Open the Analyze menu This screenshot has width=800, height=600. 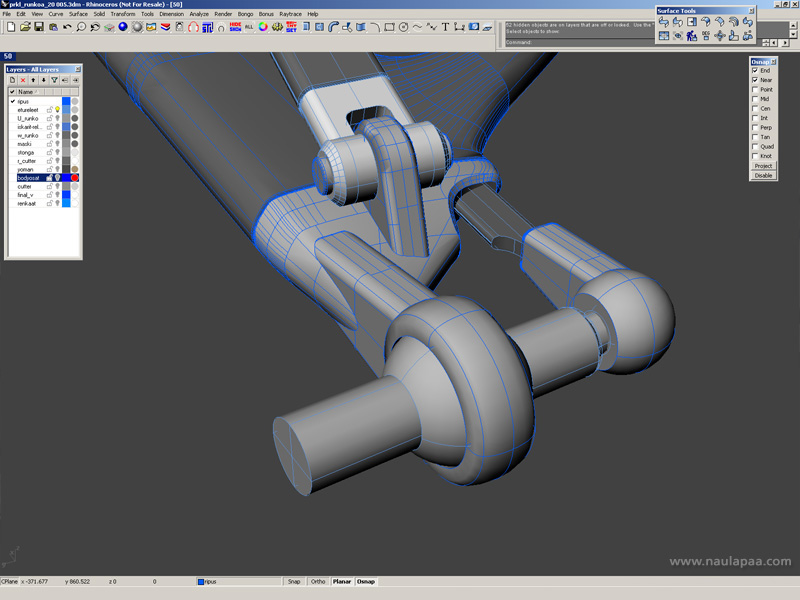pos(199,14)
